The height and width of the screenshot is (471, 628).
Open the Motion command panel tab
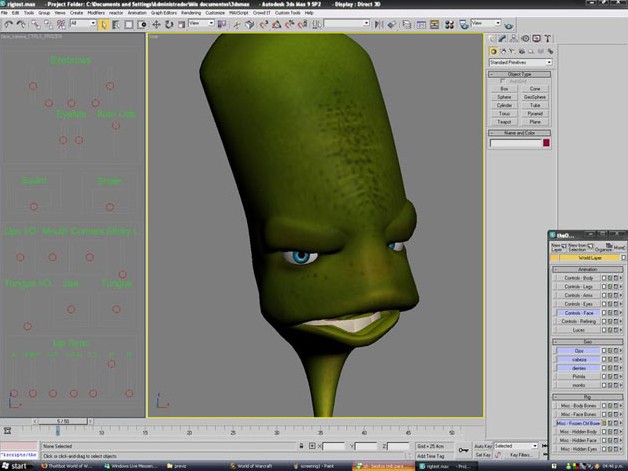click(525, 37)
